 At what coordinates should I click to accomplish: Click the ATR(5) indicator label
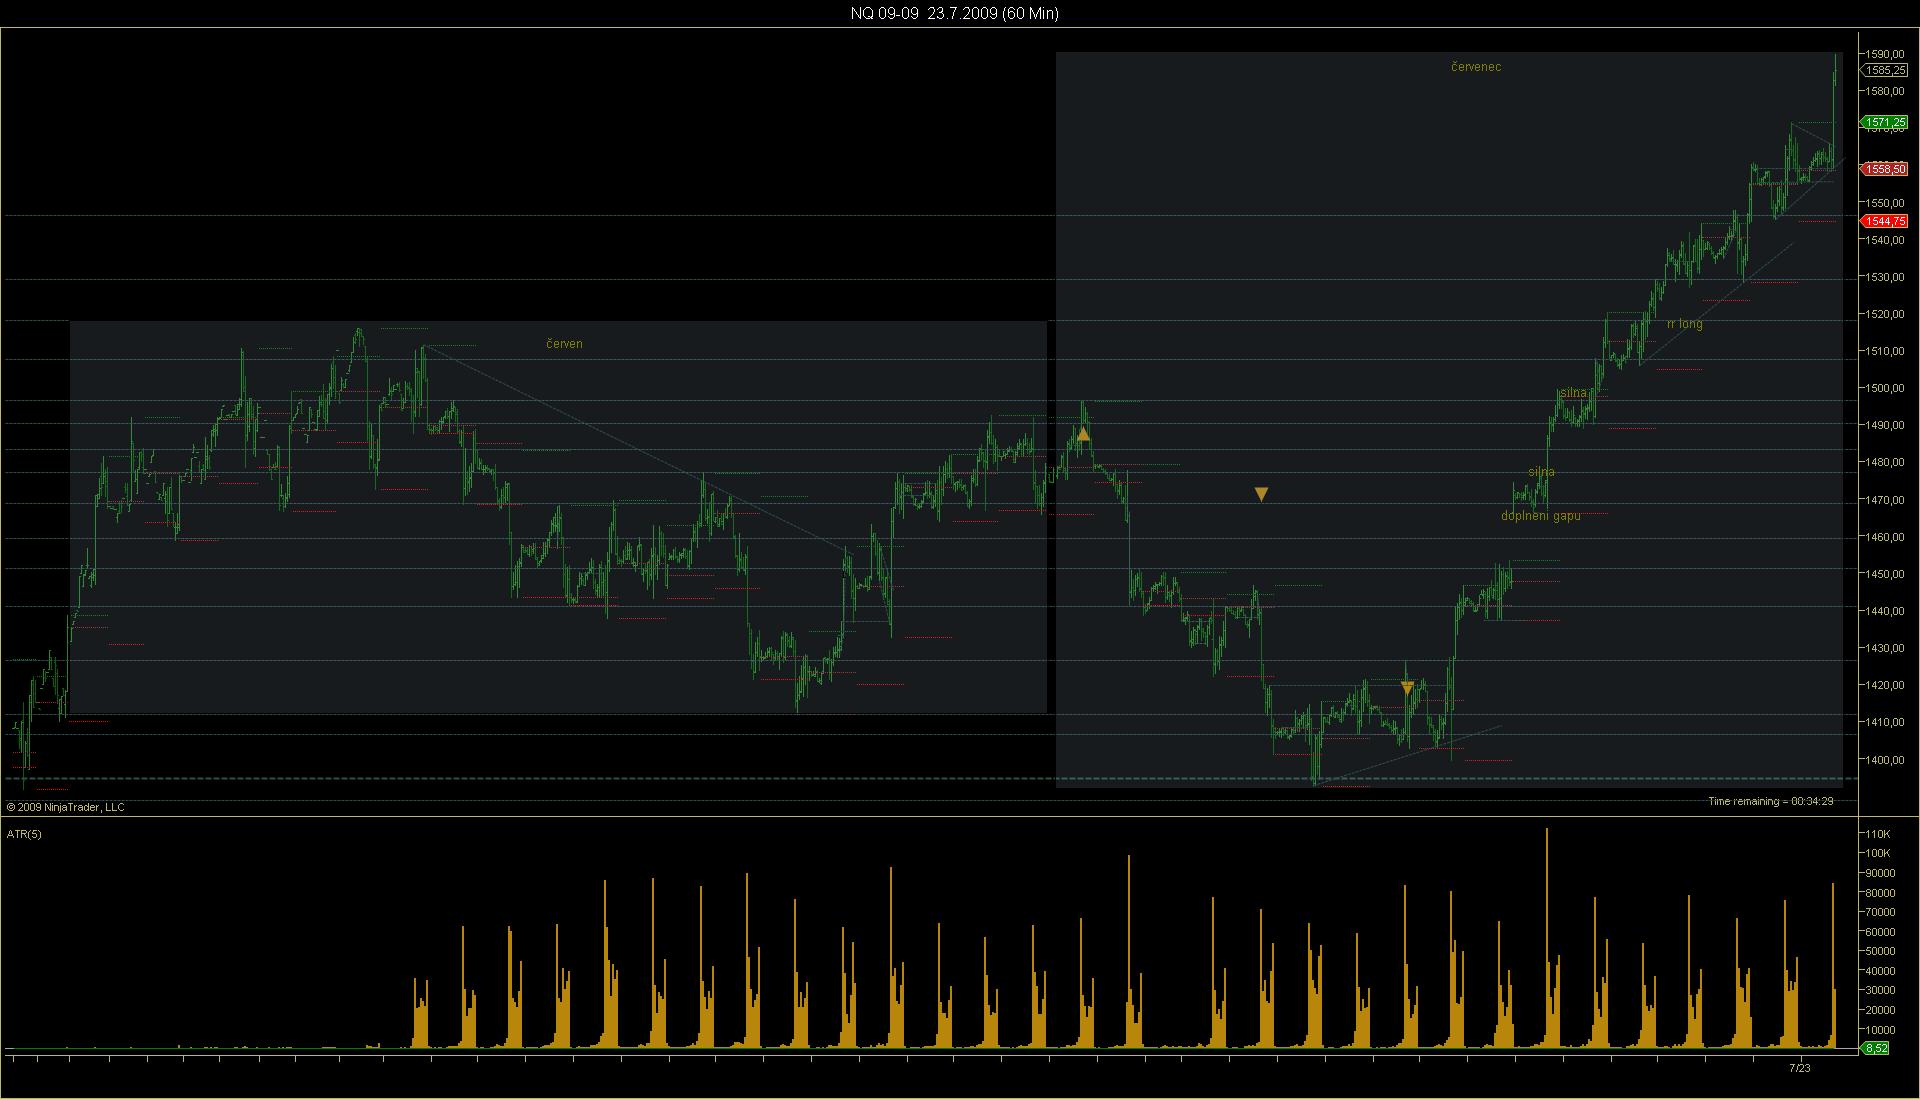click(25, 834)
